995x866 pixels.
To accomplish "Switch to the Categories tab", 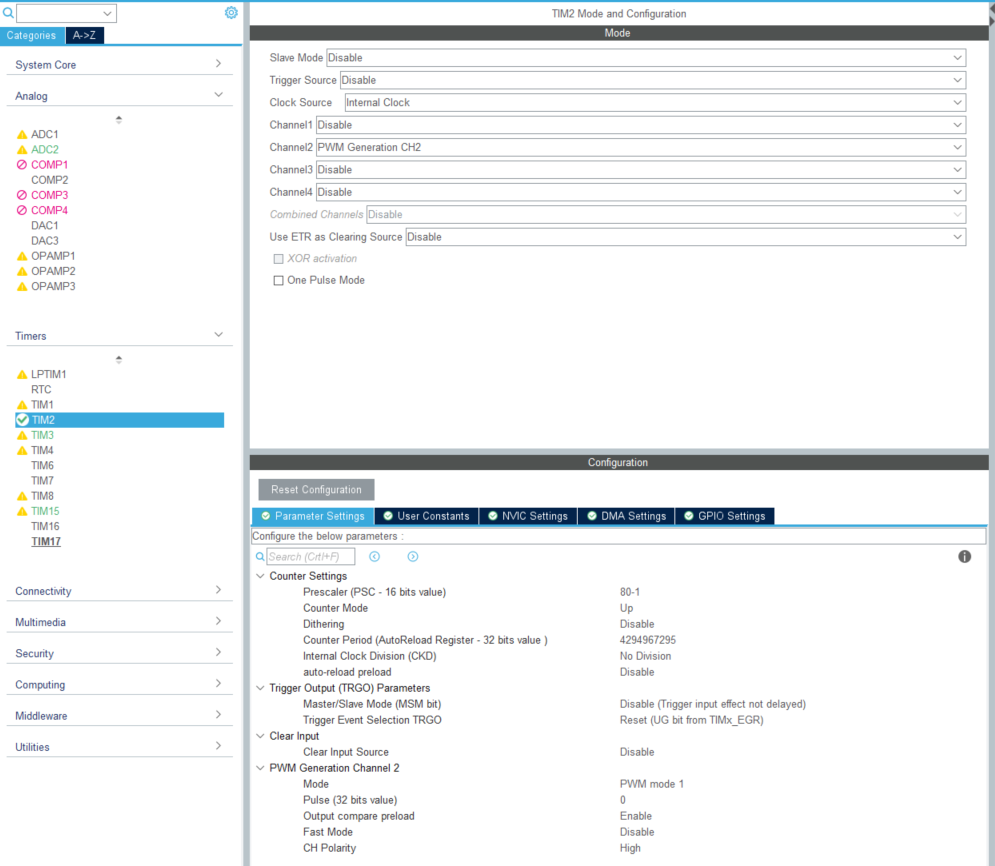I will tap(32, 36).
